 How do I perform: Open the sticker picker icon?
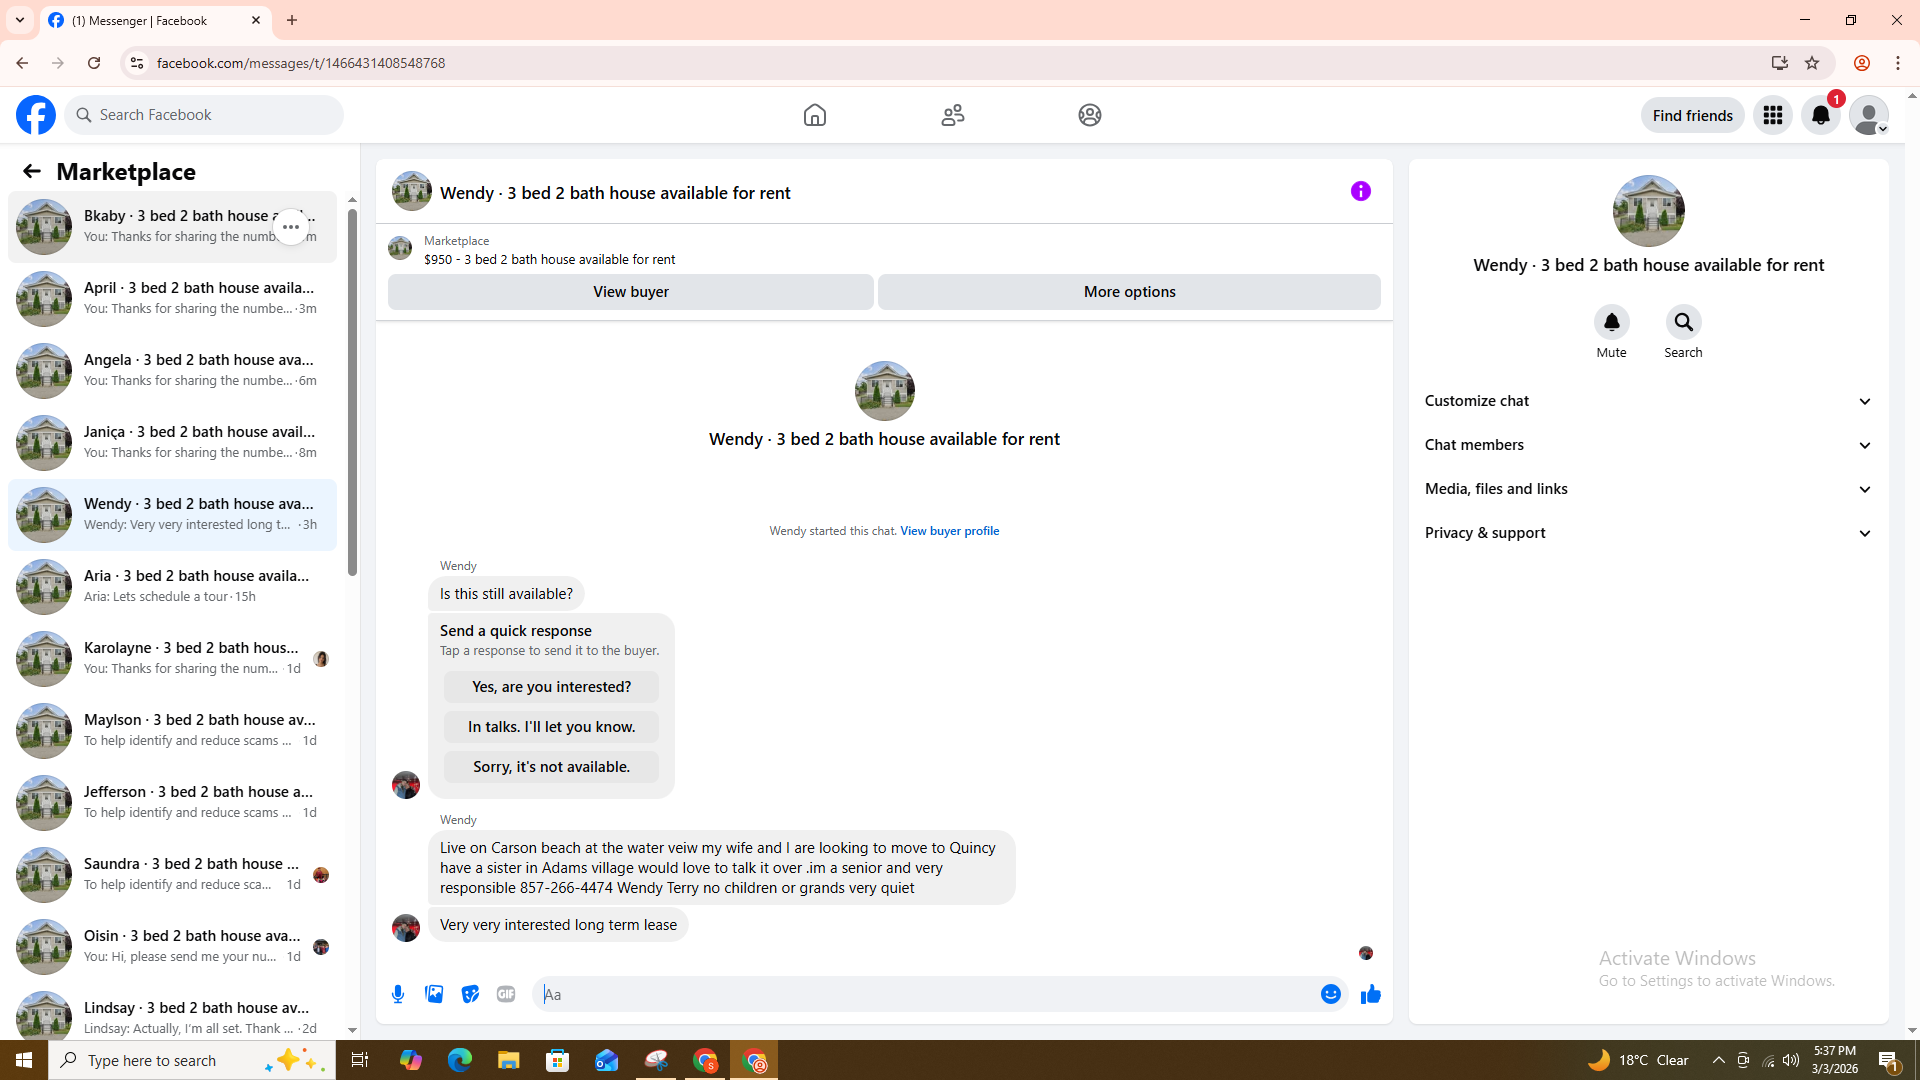470,994
